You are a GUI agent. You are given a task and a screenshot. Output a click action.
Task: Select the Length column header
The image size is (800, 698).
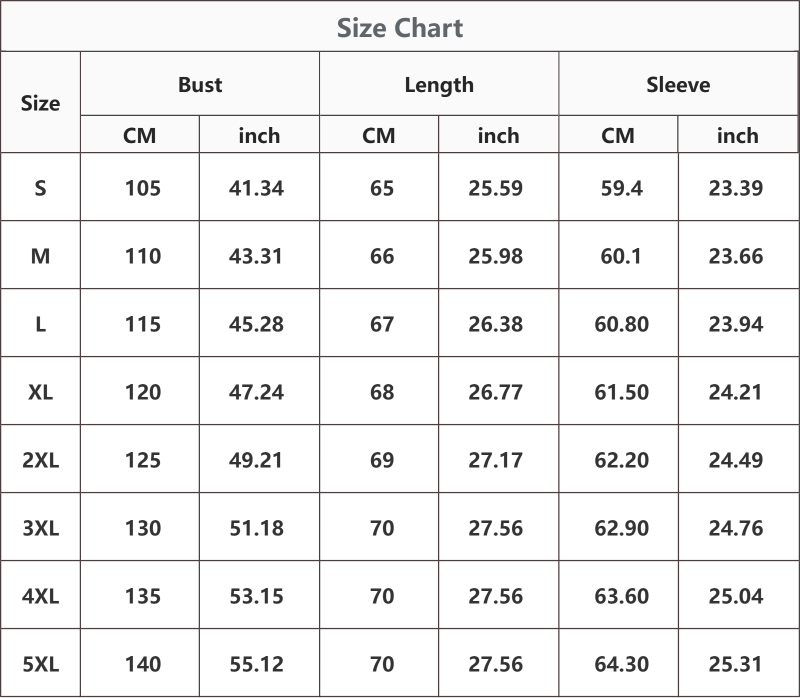(x=439, y=85)
